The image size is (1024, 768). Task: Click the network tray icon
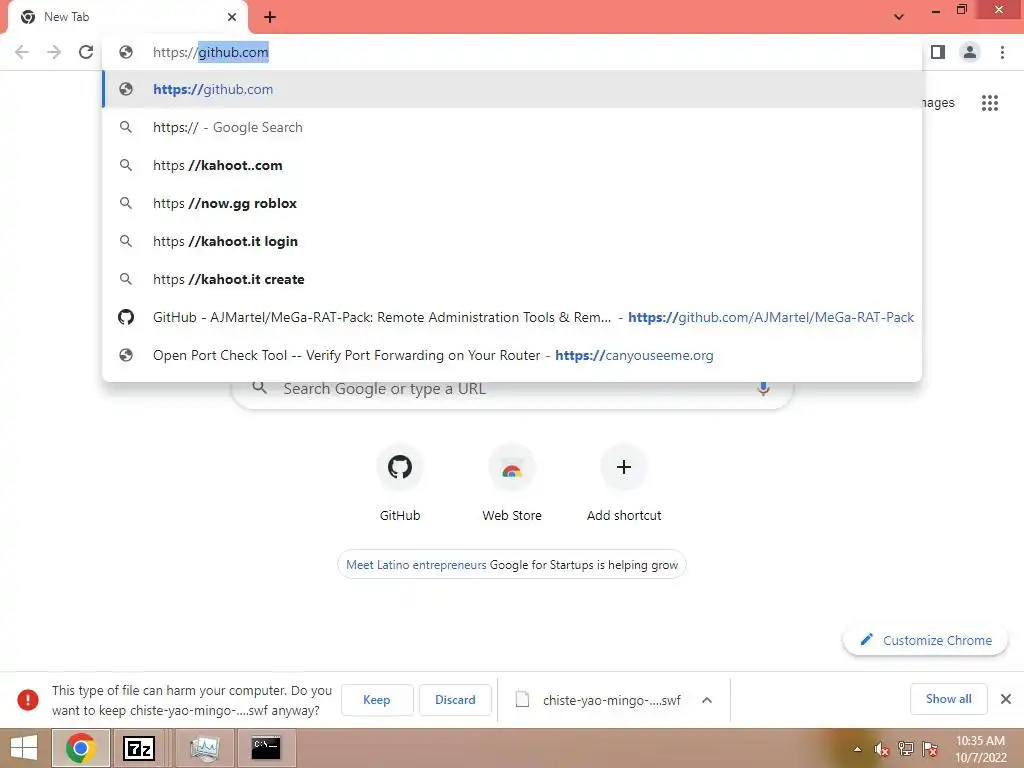(x=906, y=749)
